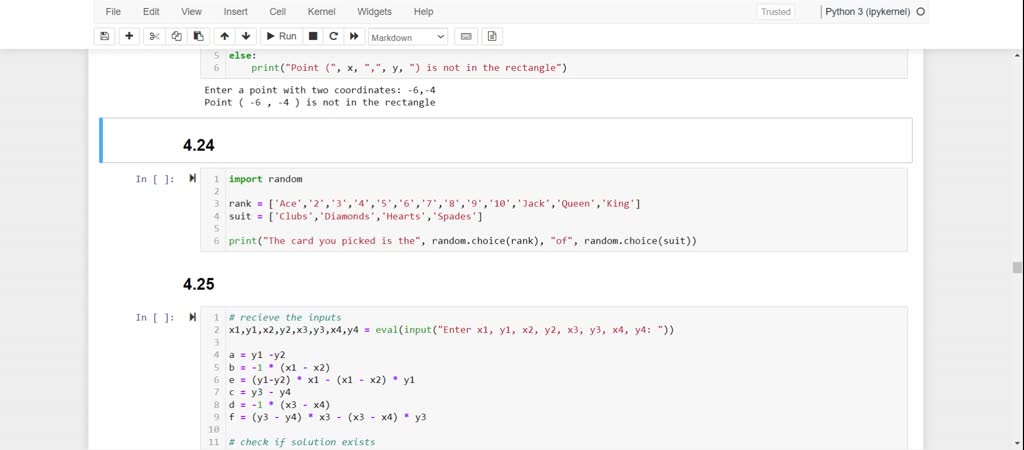This screenshot has height=450, width=1024.
Task: Interrupt the kernel with stop icon
Action: pyautogui.click(x=313, y=36)
